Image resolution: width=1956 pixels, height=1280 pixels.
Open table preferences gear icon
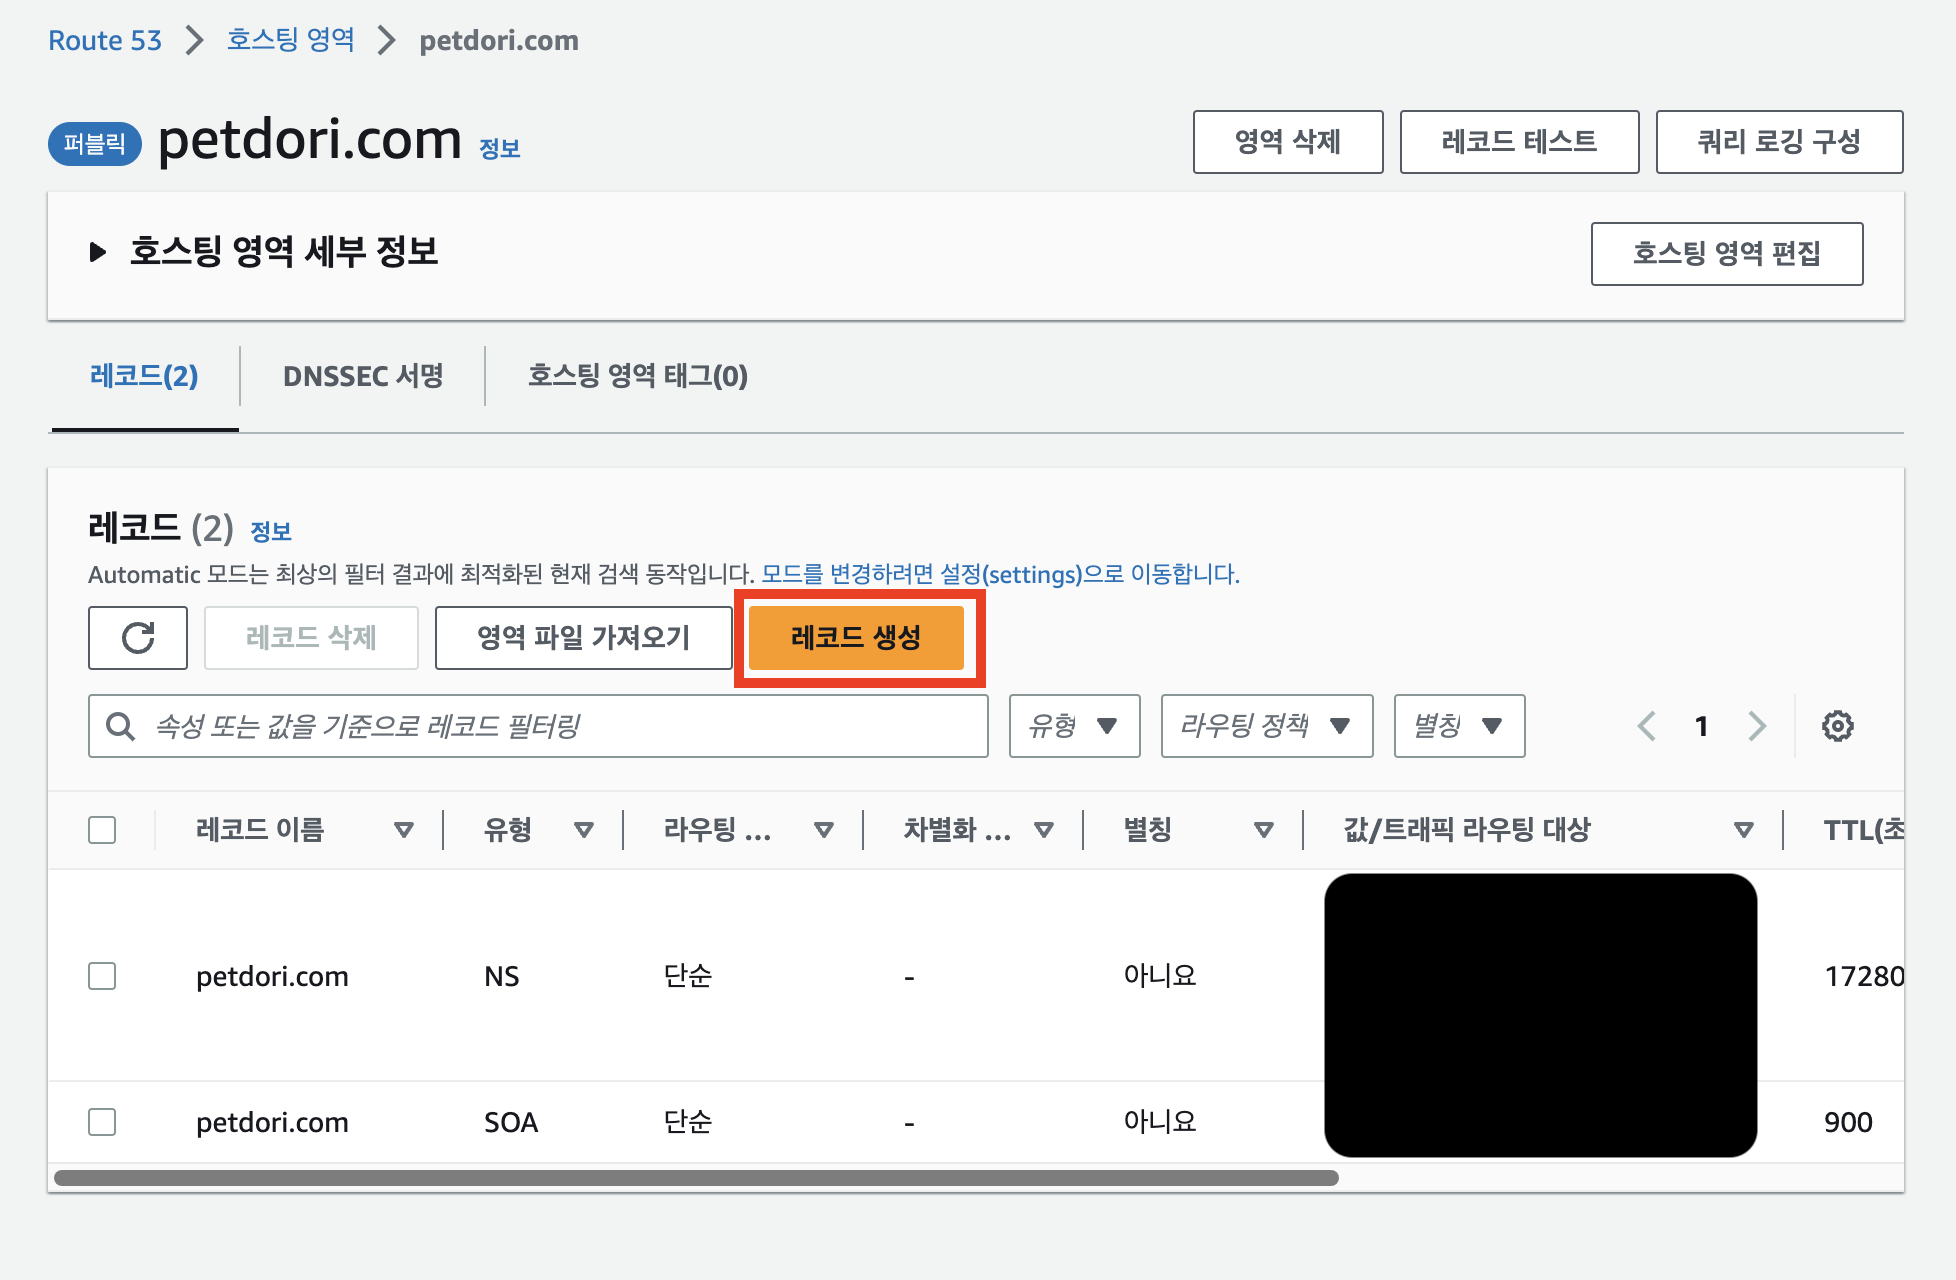pyautogui.click(x=1837, y=726)
